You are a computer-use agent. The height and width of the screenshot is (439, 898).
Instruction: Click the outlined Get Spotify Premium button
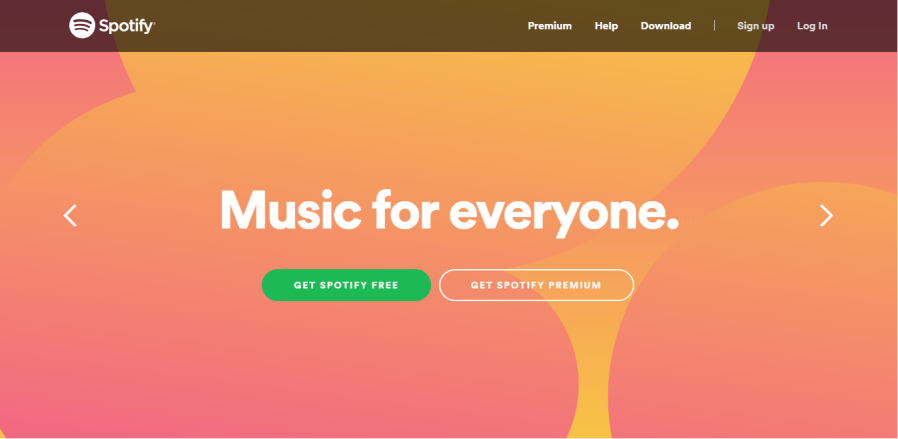click(x=536, y=285)
